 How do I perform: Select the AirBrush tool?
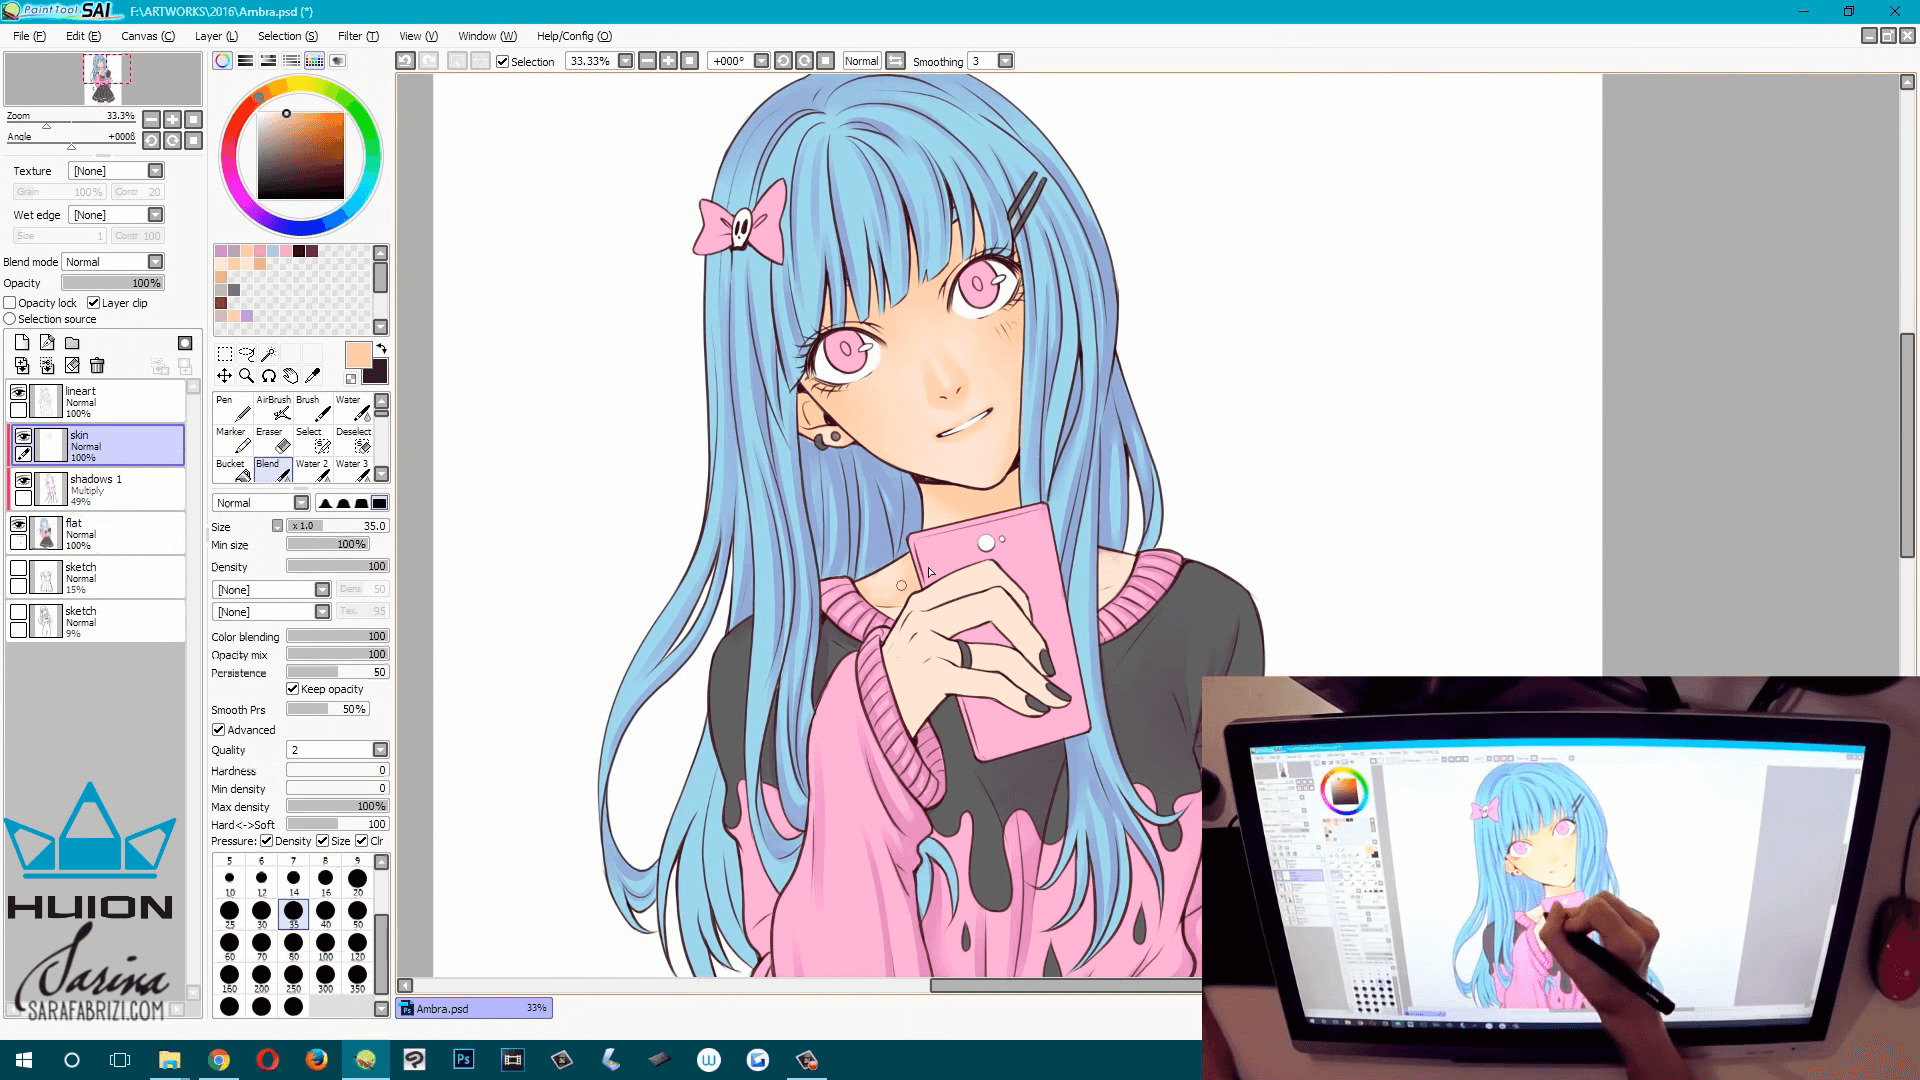click(x=273, y=408)
